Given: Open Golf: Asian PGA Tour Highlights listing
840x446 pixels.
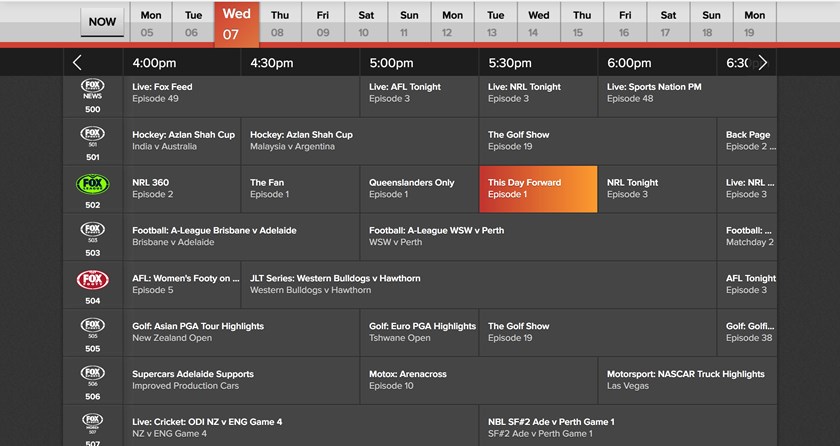Looking at the screenshot, I should pyautogui.click(x=242, y=332).
